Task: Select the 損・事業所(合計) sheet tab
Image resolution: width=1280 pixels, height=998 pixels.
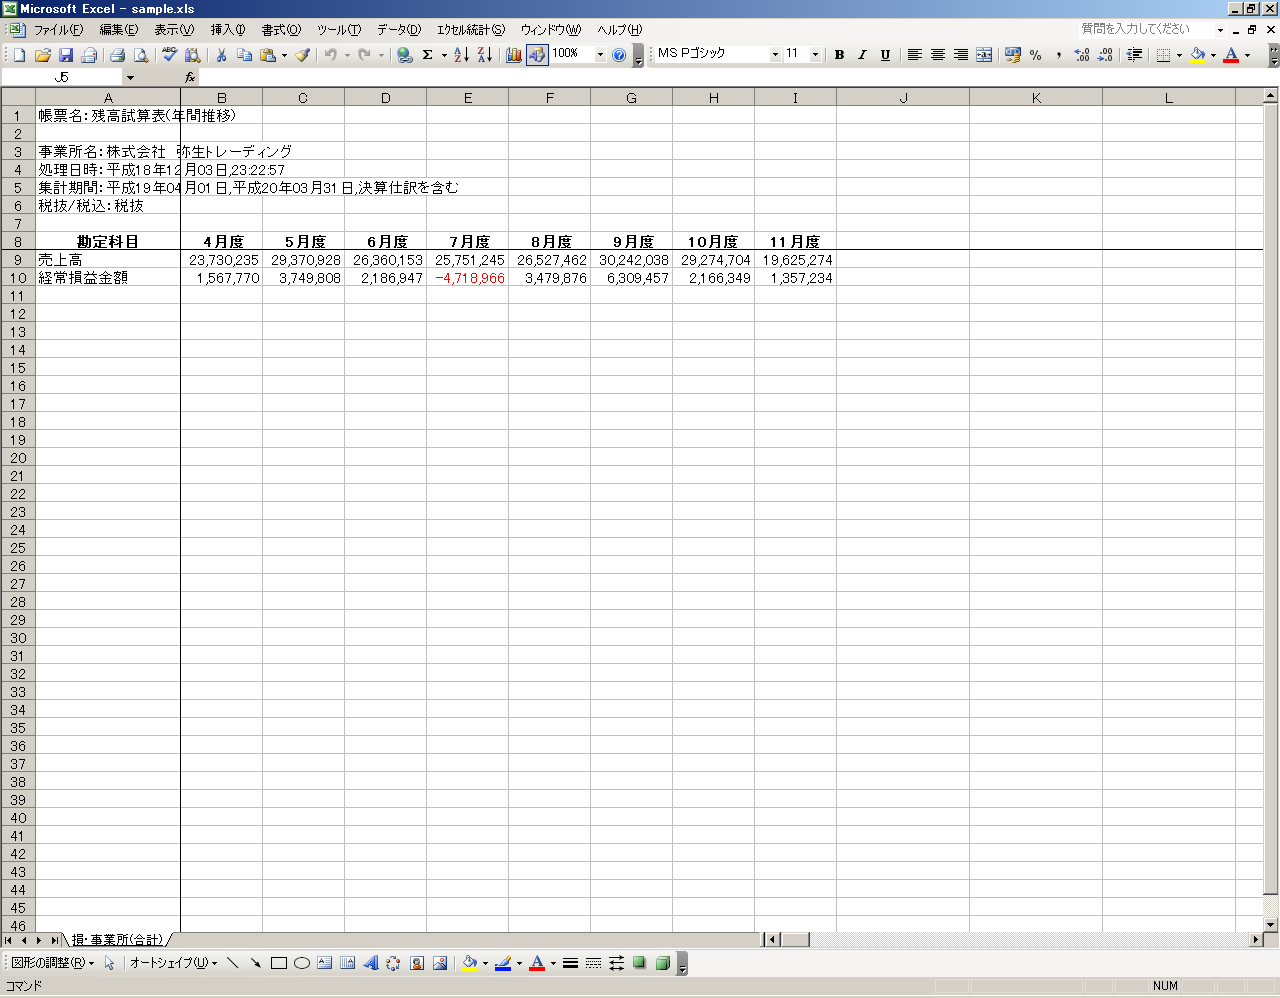Action: [118, 940]
